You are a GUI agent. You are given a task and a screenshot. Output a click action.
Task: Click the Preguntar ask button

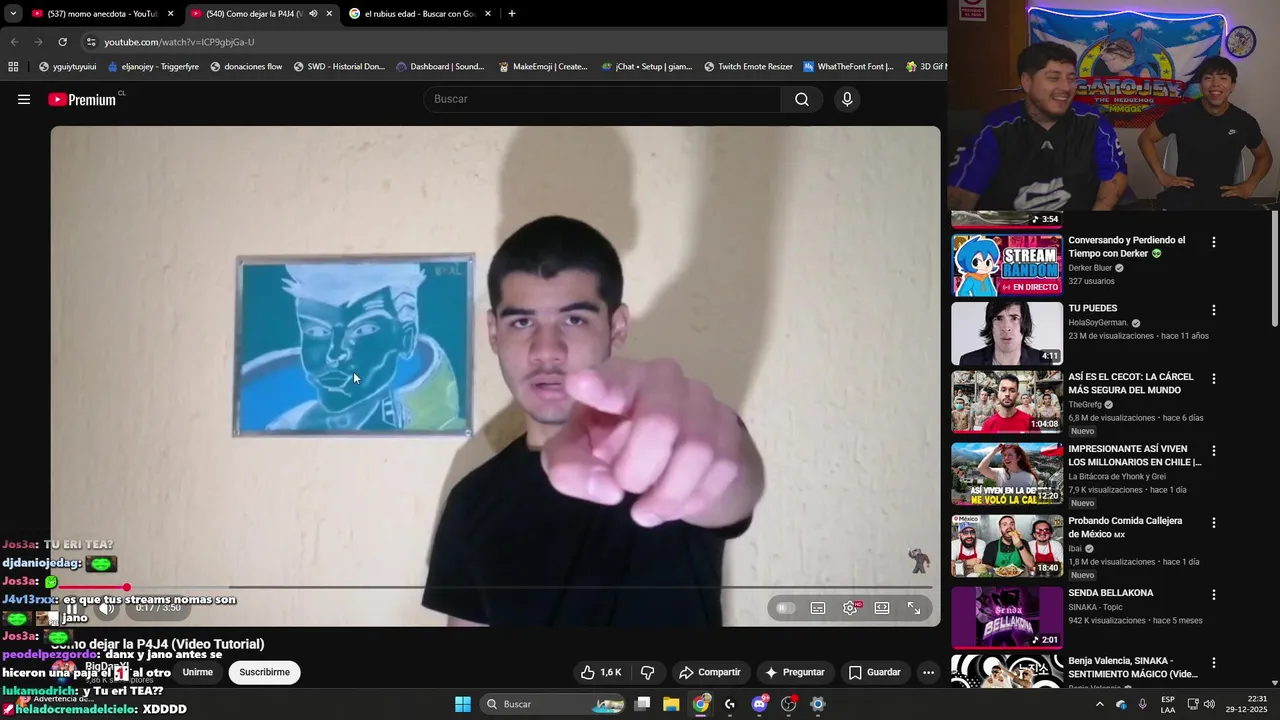pyautogui.click(x=795, y=672)
